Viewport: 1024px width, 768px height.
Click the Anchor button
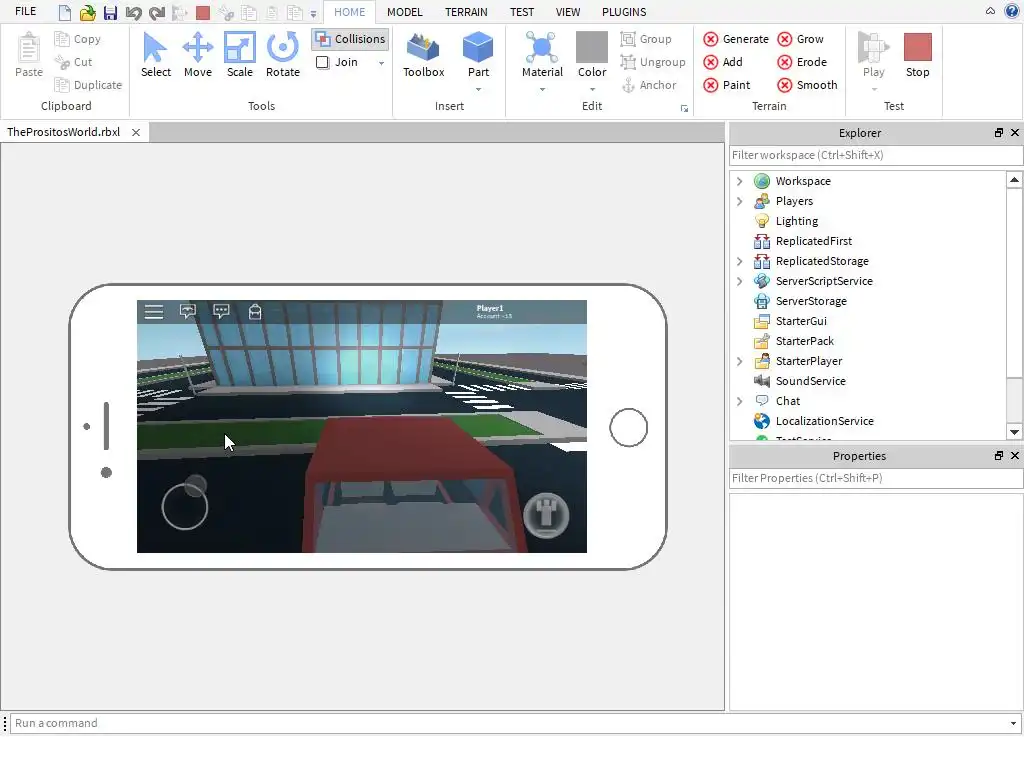tap(648, 85)
